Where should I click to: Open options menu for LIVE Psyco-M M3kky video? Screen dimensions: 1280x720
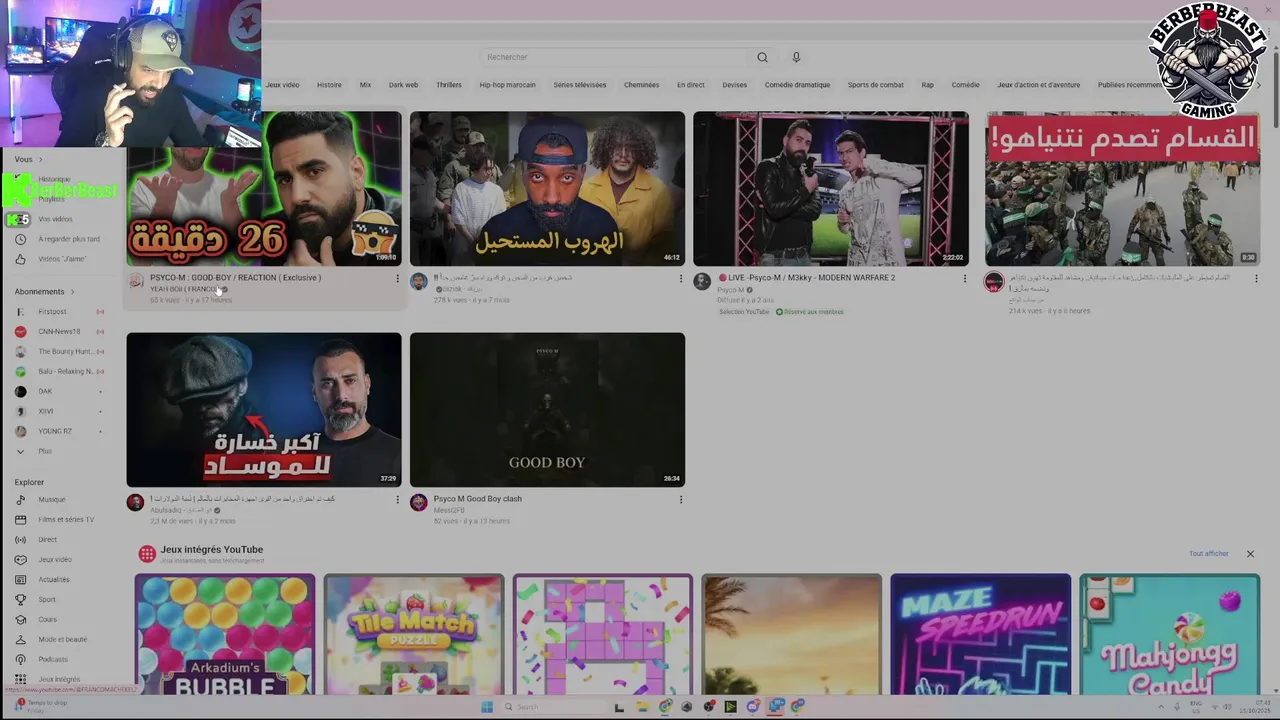[x=965, y=279]
